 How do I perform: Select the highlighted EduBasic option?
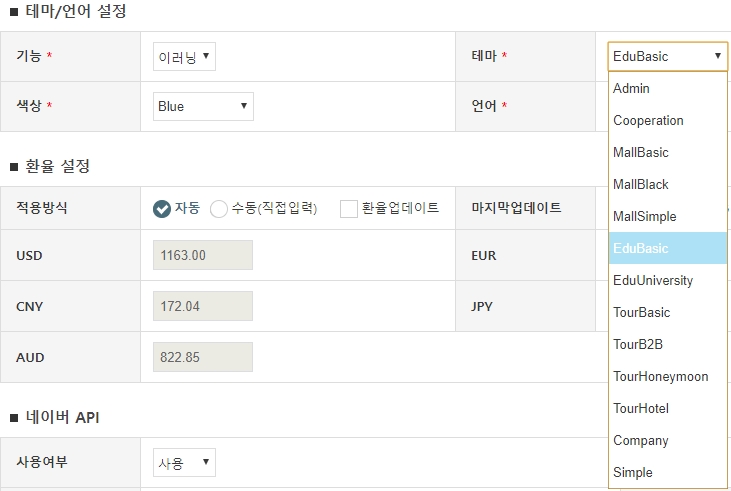coord(668,248)
